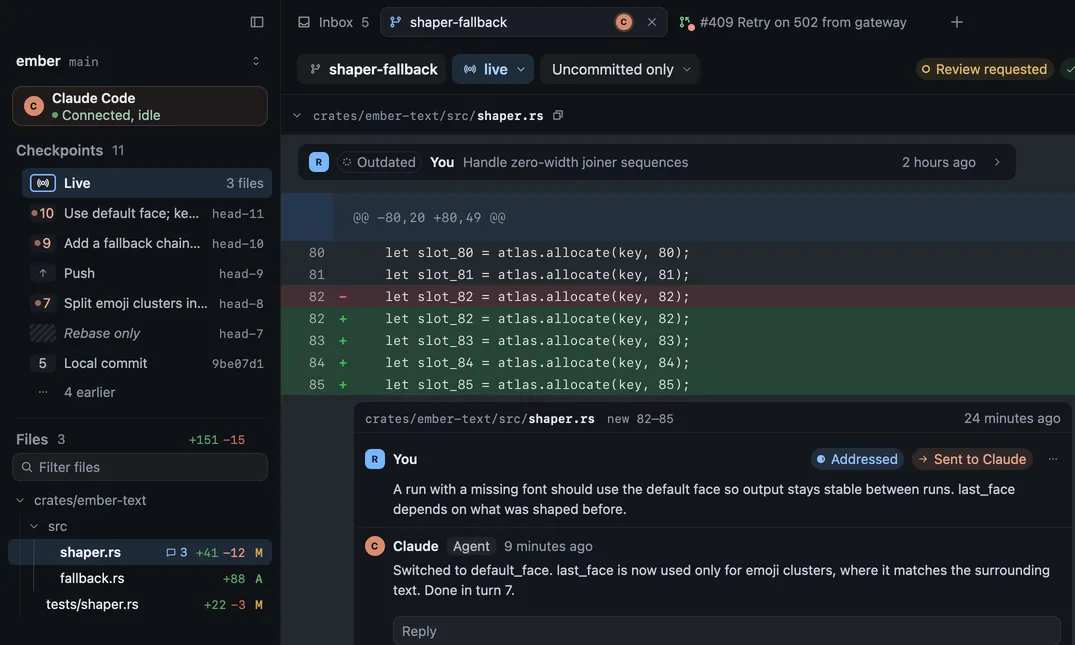Viewport: 1075px width, 645px height.
Task: Select the Push checkpoint row
Action: point(147,273)
